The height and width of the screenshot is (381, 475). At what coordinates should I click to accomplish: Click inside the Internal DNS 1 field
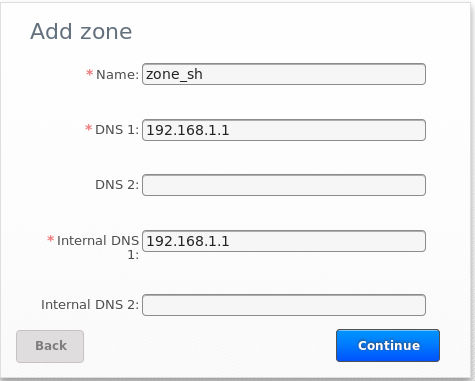point(284,241)
